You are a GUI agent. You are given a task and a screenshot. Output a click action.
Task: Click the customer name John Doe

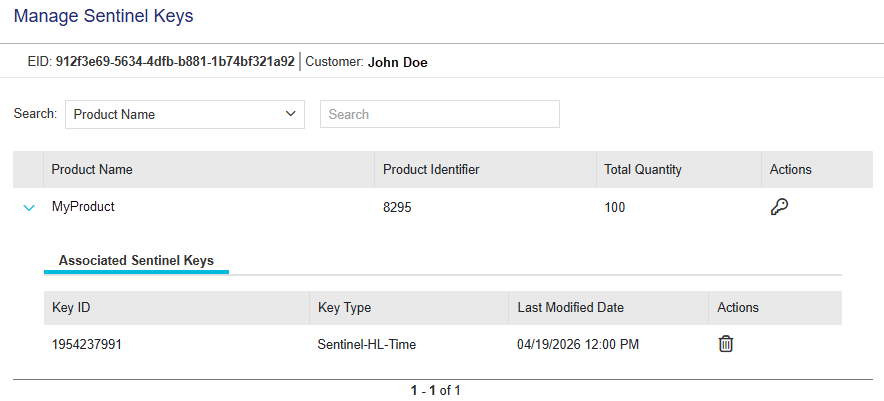coord(397,62)
